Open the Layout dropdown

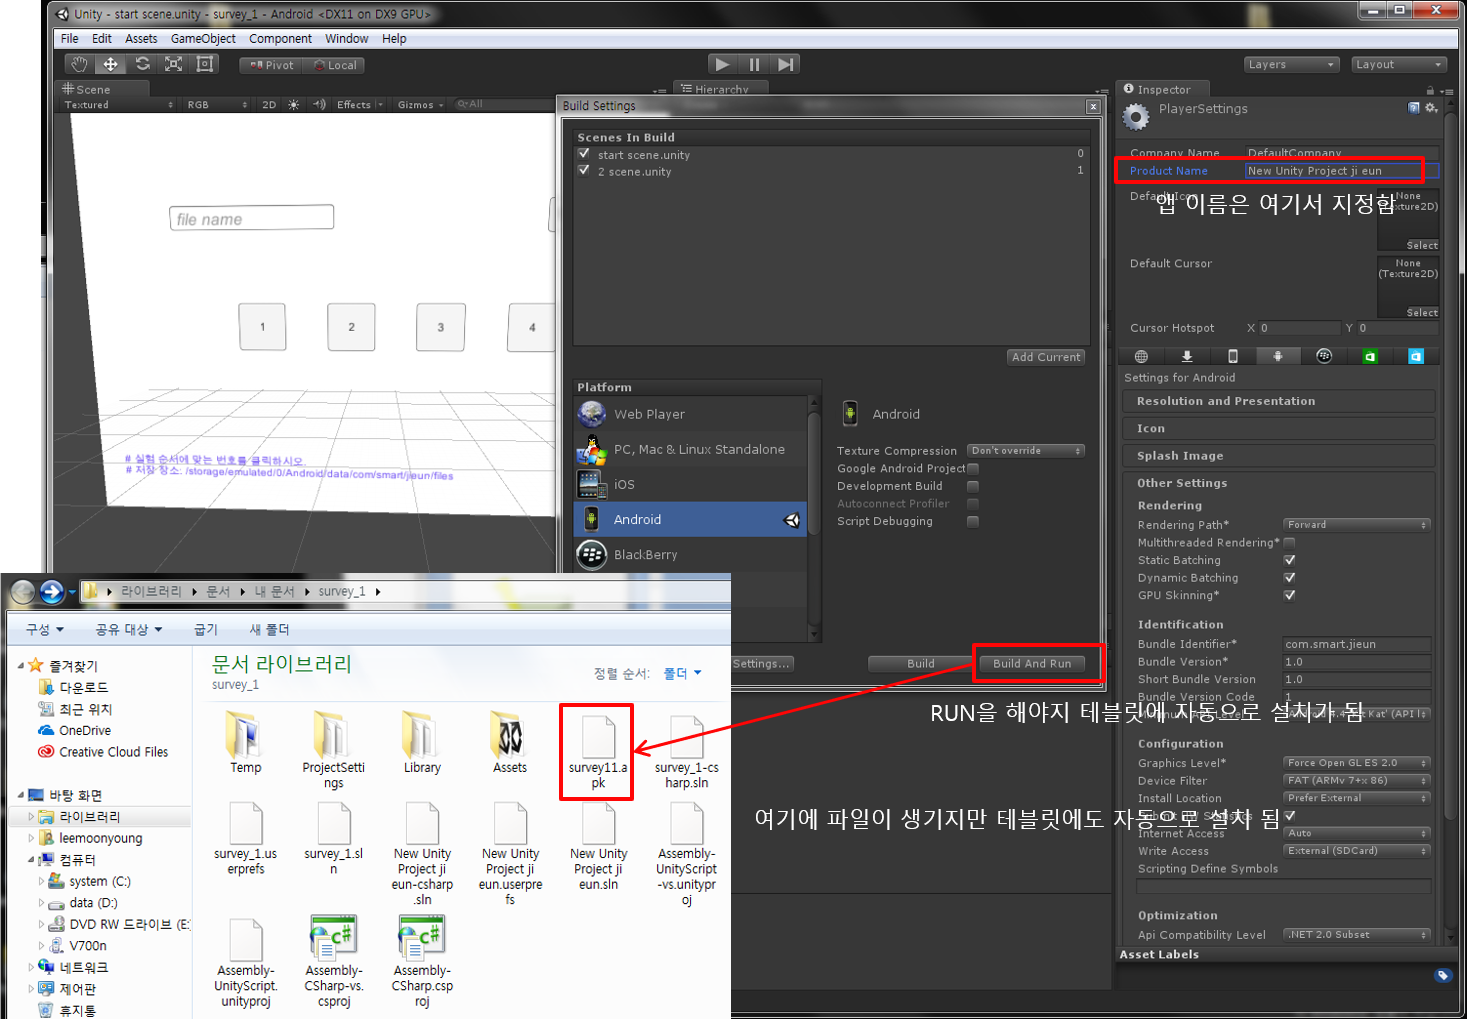coord(1399,64)
